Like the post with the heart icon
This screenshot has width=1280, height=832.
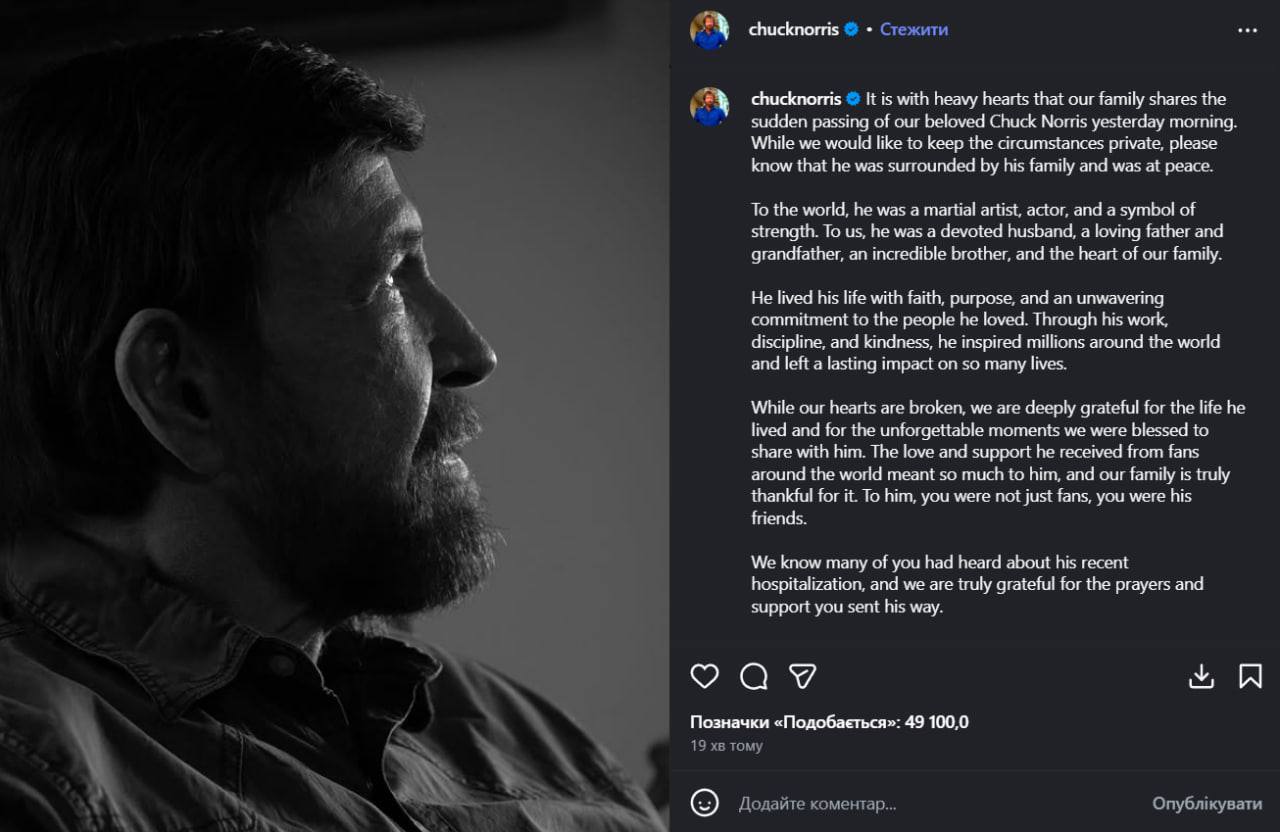[x=705, y=676]
